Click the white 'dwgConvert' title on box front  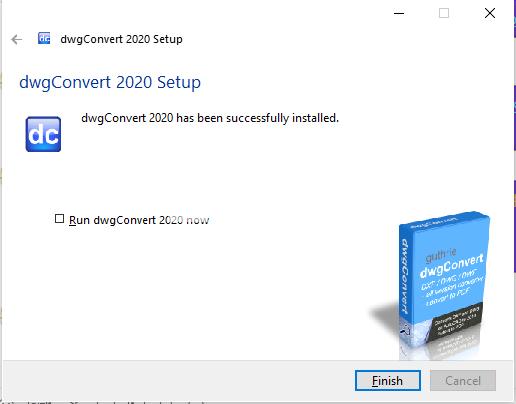[452, 266]
